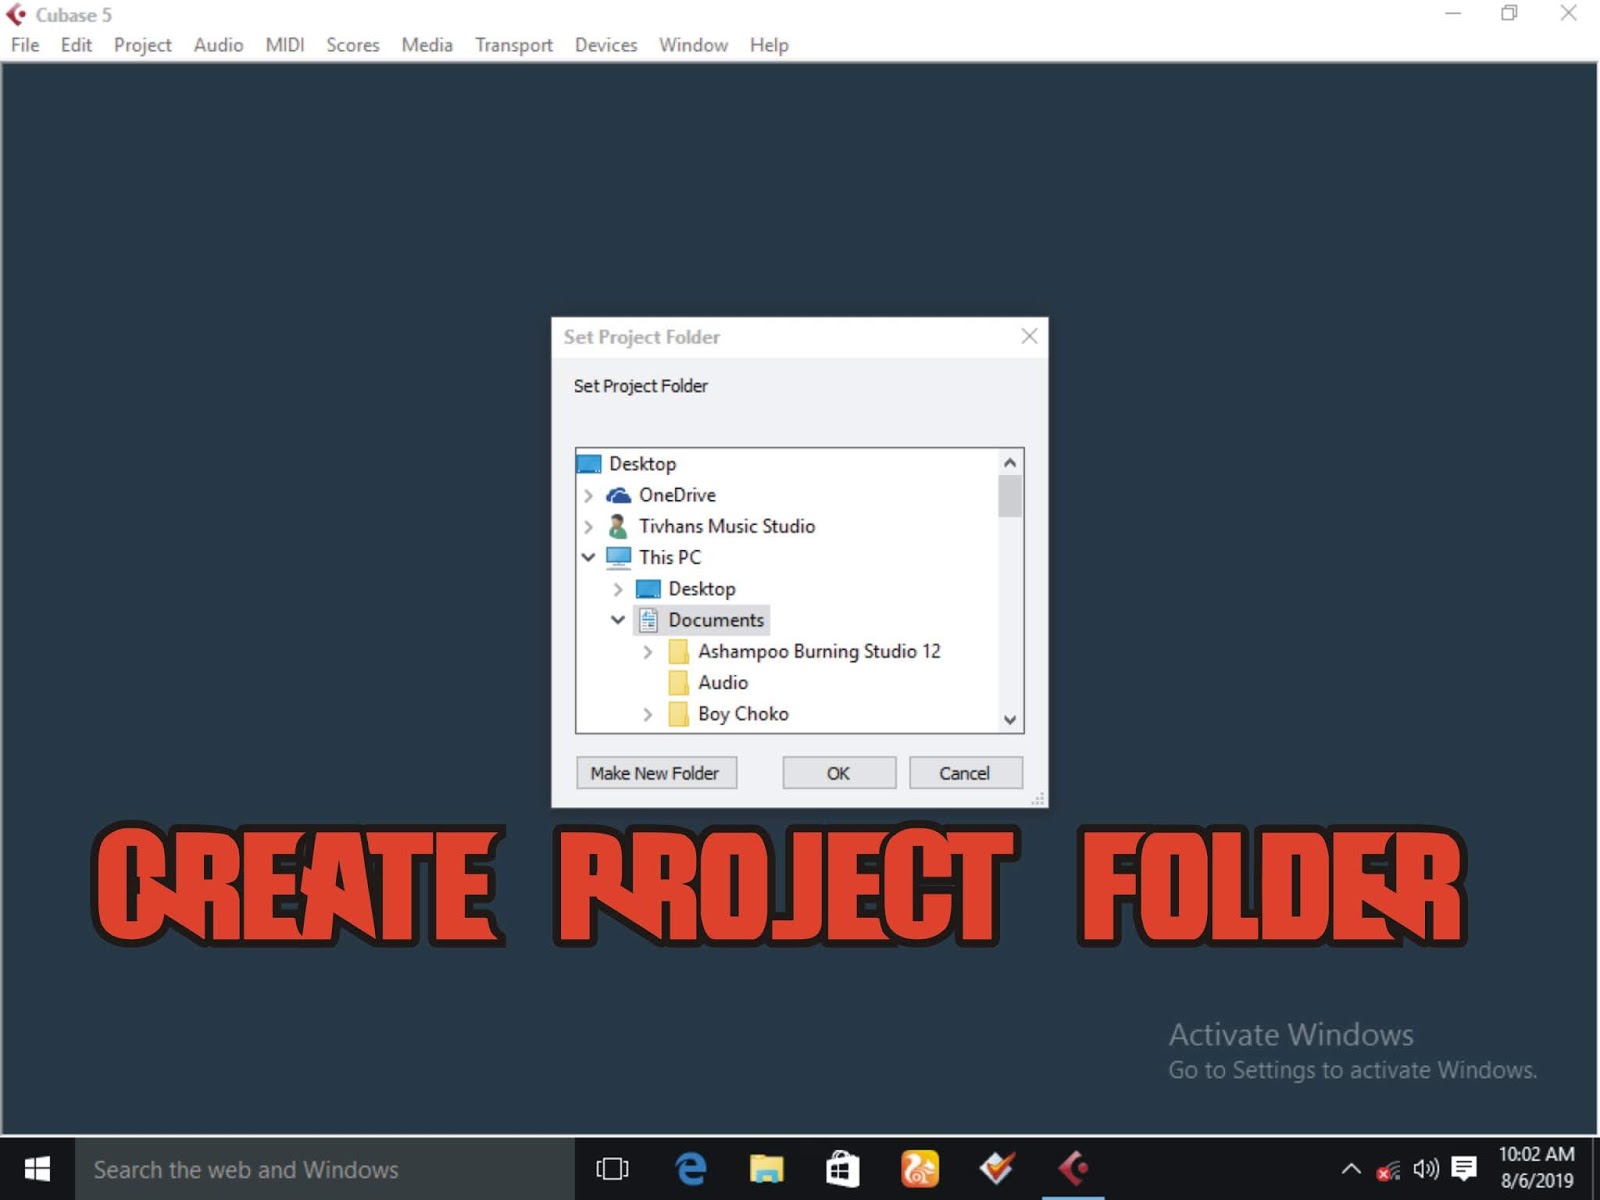Select OneDrive in the folder tree
This screenshot has height=1200, width=1600.
click(x=678, y=495)
